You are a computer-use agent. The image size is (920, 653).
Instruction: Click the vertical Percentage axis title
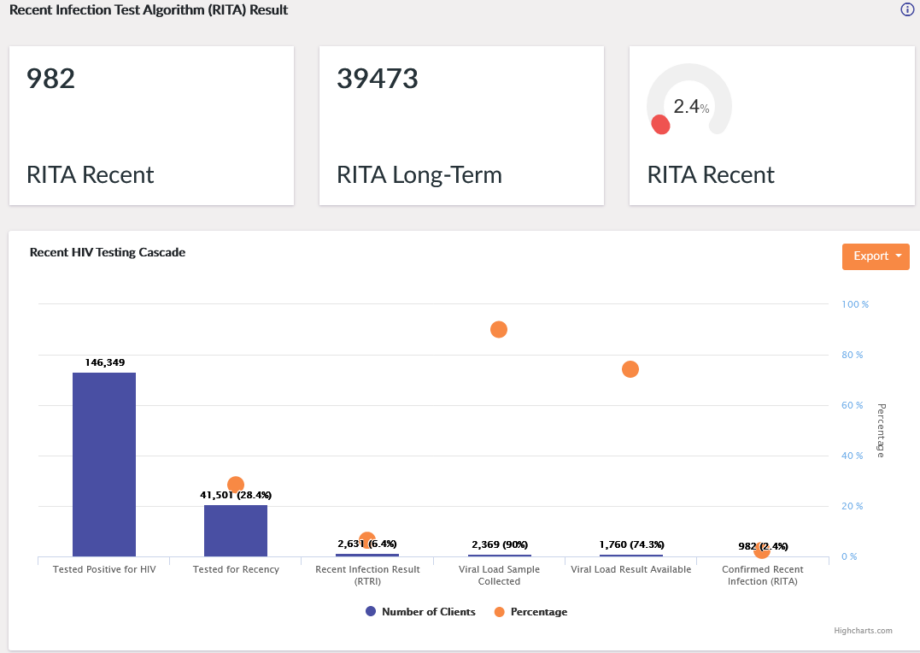881,431
